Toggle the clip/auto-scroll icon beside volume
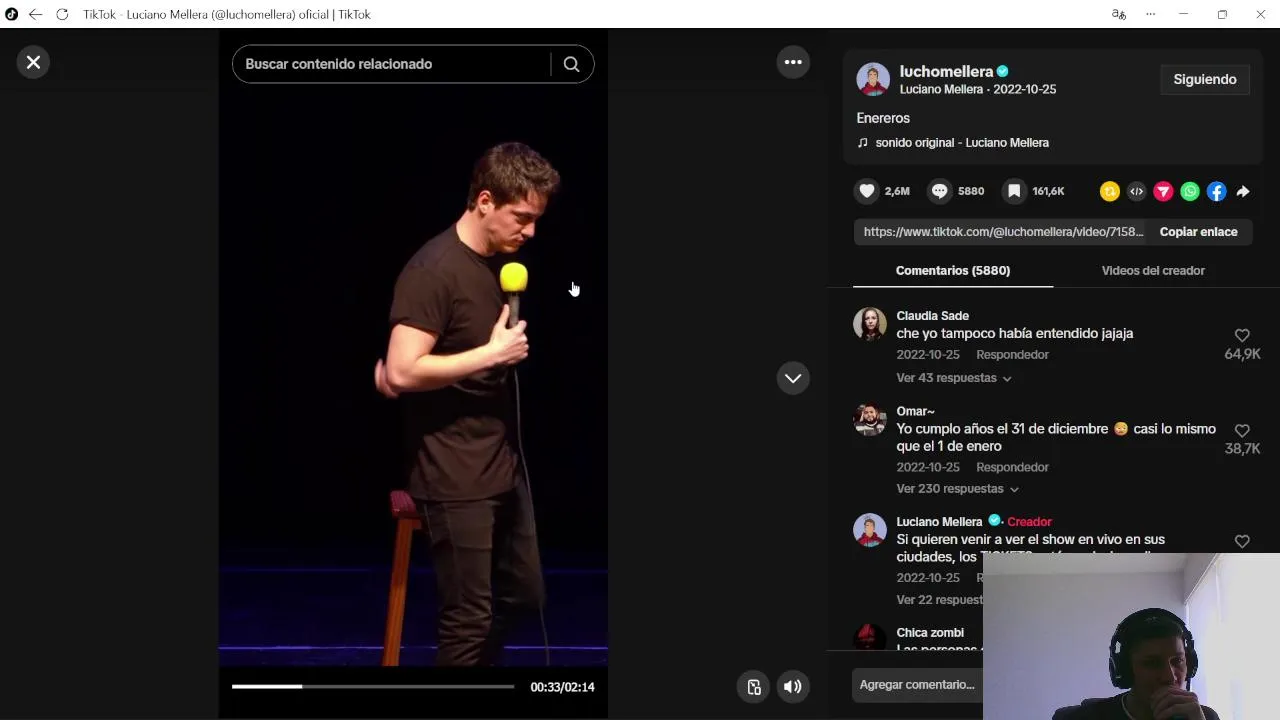The width and height of the screenshot is (1280, 720). (x=754, y=687)
